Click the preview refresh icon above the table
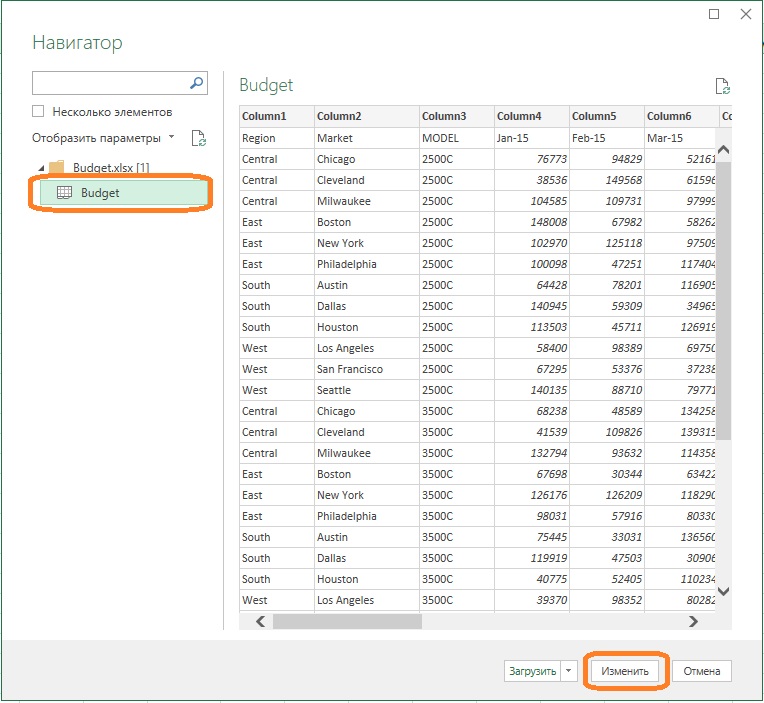 [723, 86]
